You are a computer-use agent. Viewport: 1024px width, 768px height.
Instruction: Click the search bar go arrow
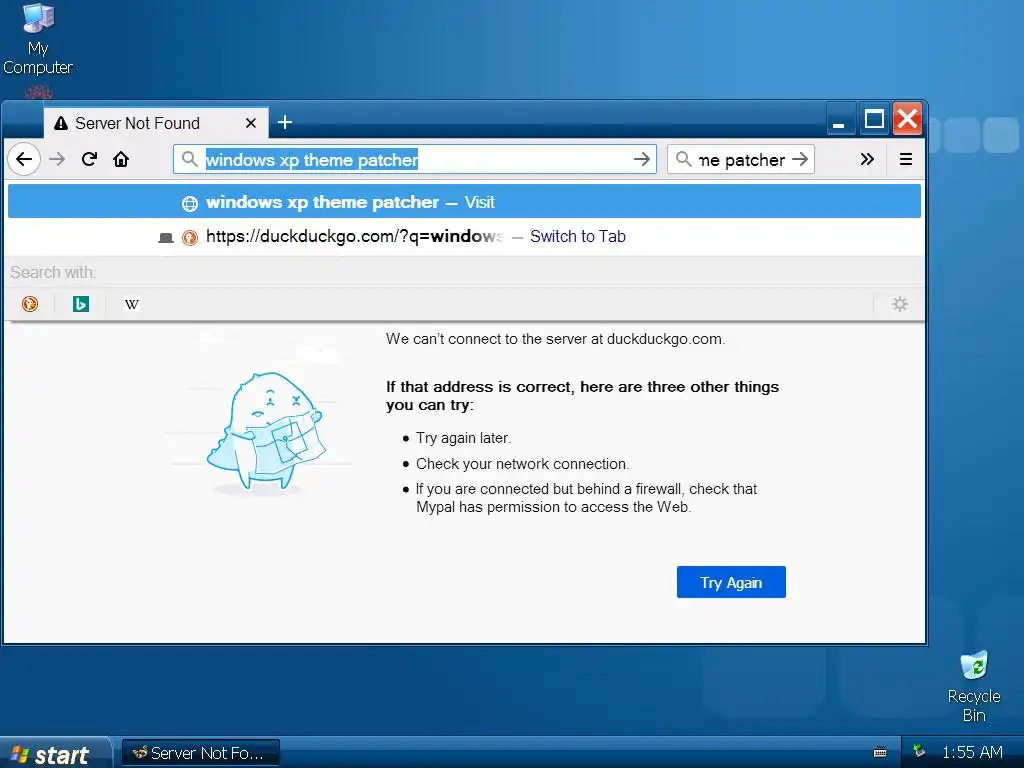800,159
